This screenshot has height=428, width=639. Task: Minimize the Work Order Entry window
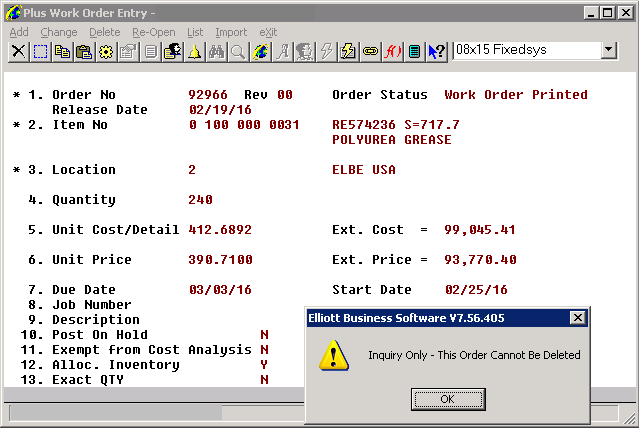(x=591, y=13)
